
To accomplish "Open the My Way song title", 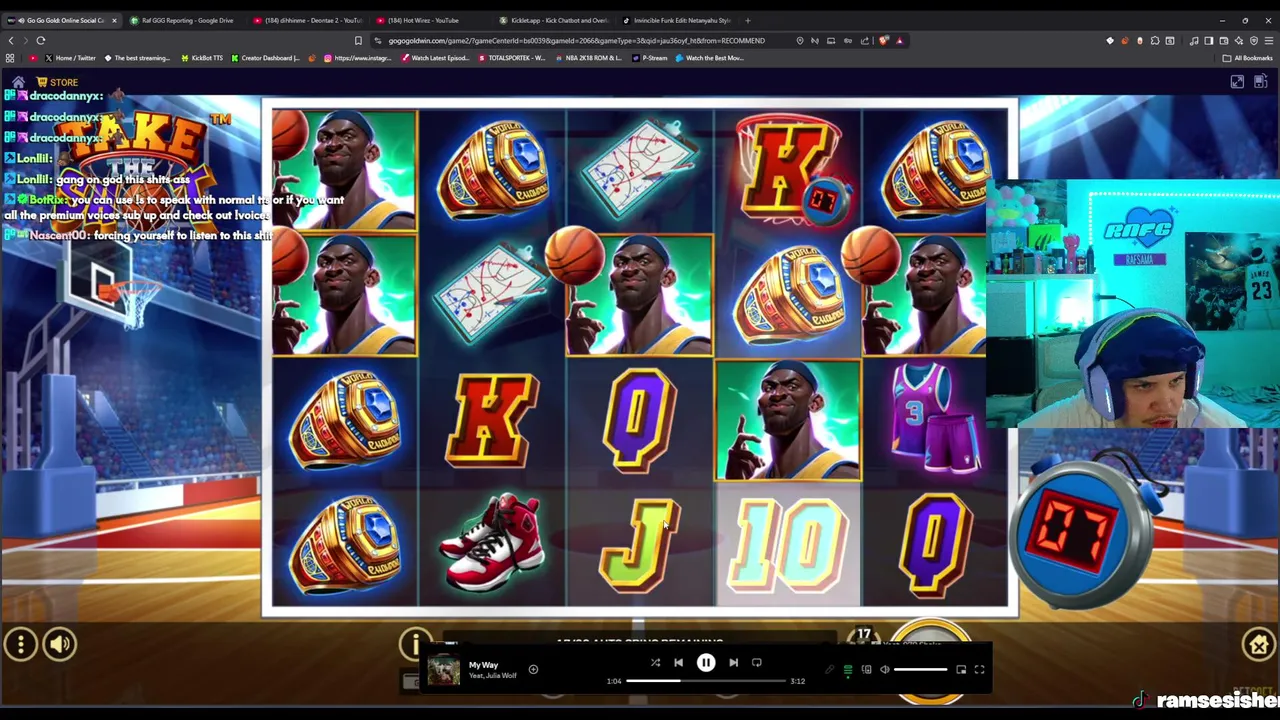I will [x=483, y=665].
